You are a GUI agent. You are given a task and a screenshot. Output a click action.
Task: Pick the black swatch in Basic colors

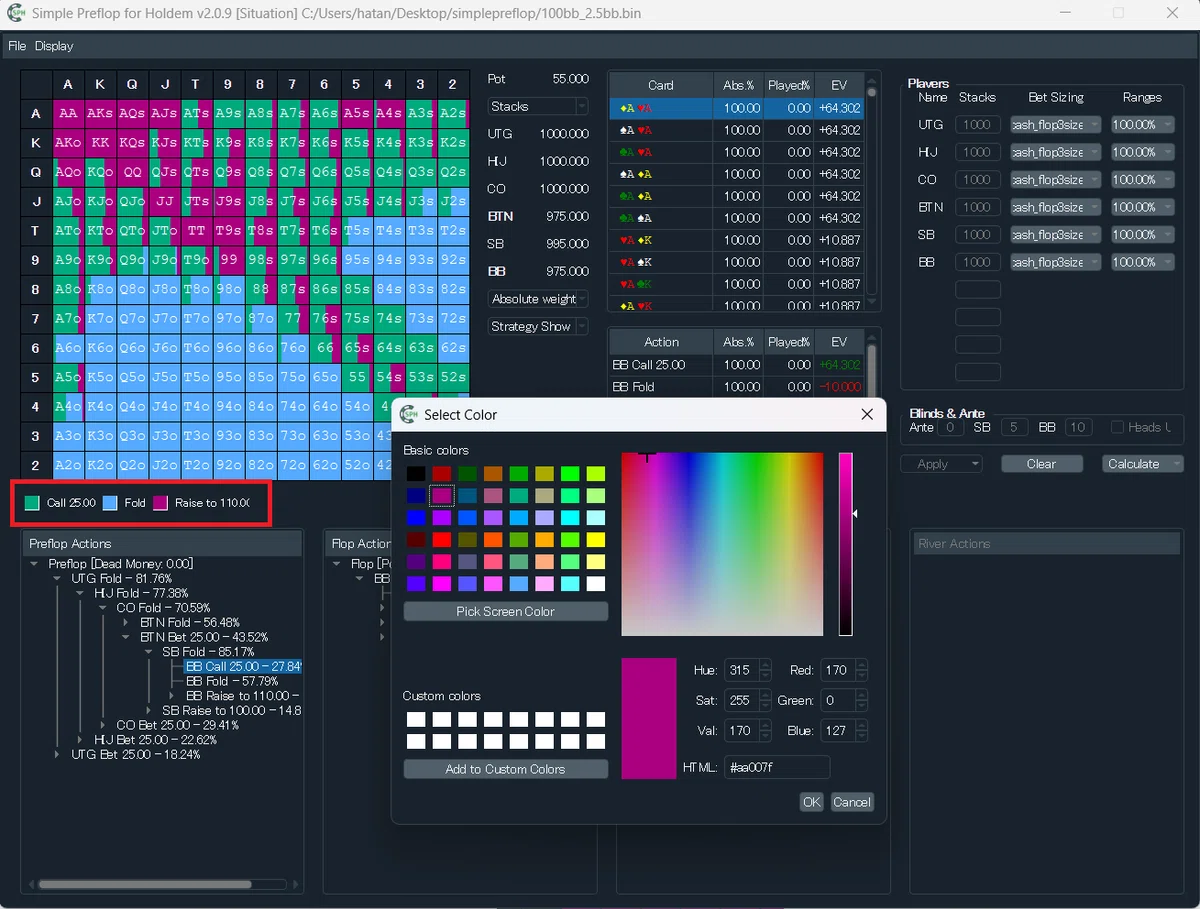coord(416,473)
